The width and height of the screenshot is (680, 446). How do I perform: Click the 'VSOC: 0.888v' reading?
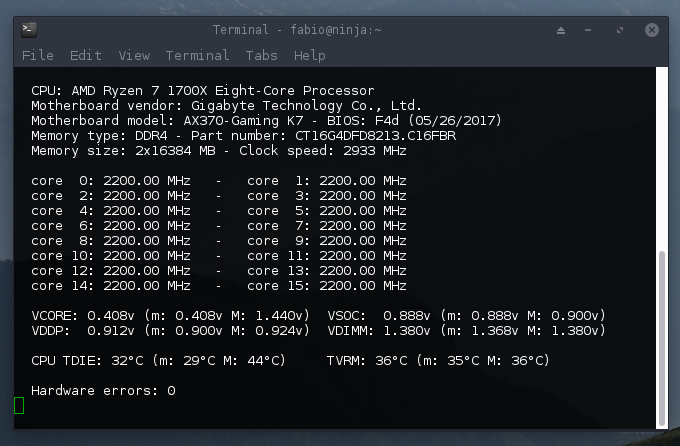[x=379, y=315]
